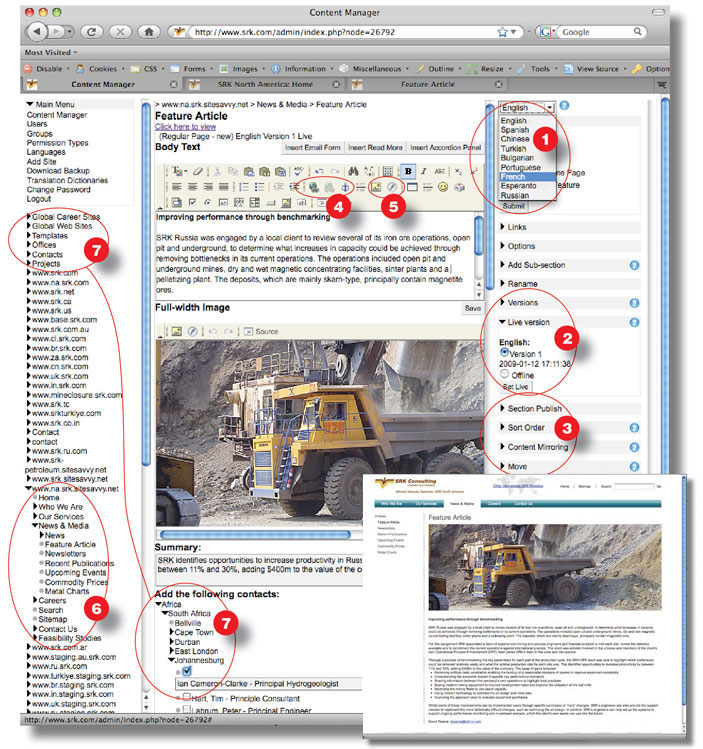Image resolution: width=703 pixels, height=749 pixels.
Task: Click the bulleted list icon
Action: 259,187
